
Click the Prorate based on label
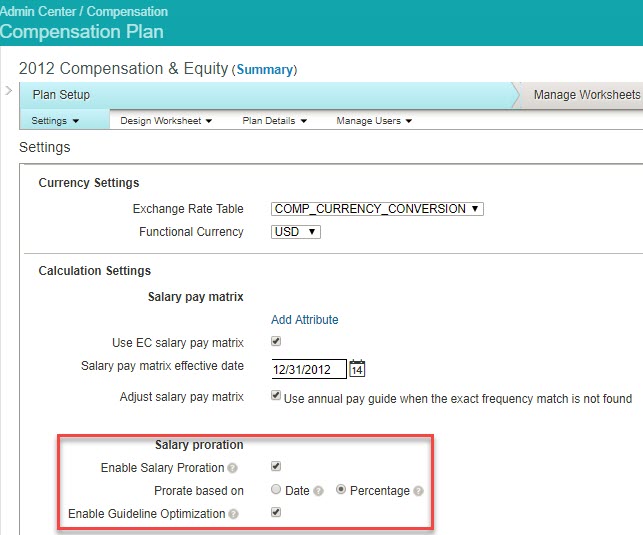coord(199,491)
